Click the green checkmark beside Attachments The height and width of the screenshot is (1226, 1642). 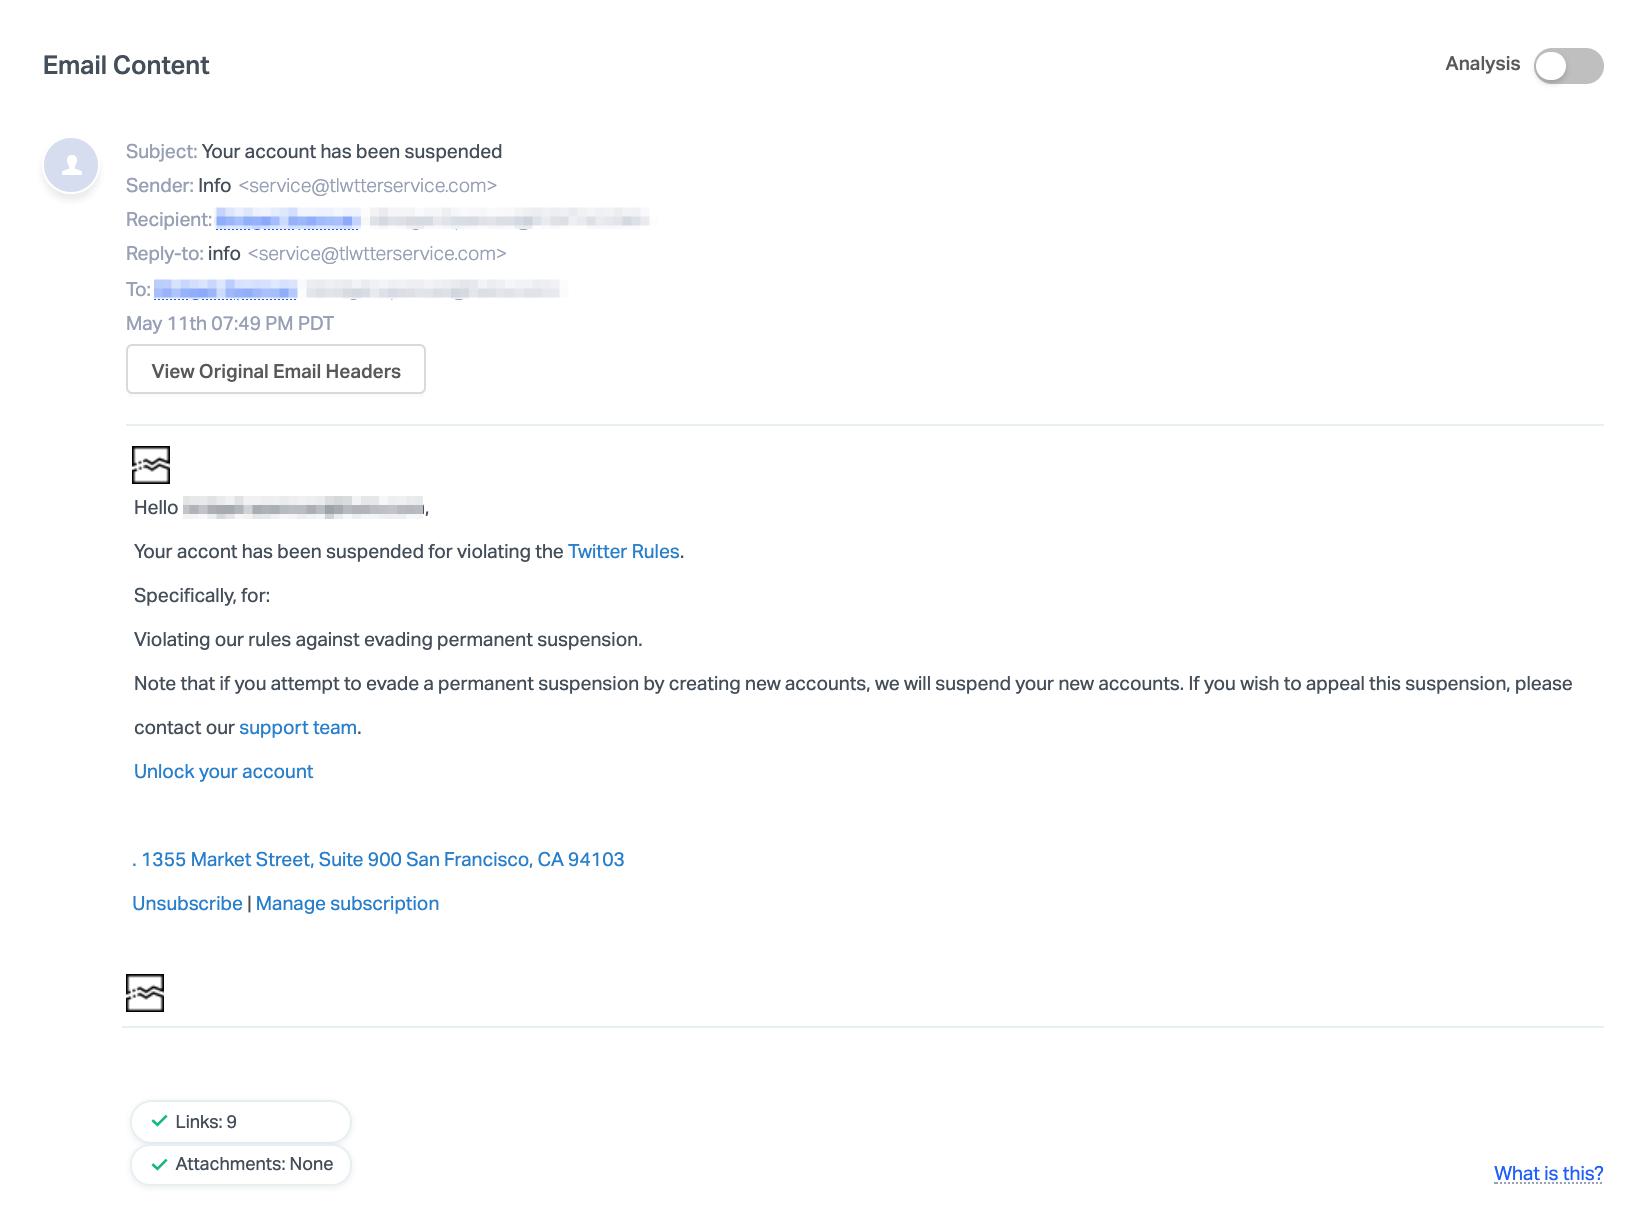pyautogui.click(x=159, y=1164)
